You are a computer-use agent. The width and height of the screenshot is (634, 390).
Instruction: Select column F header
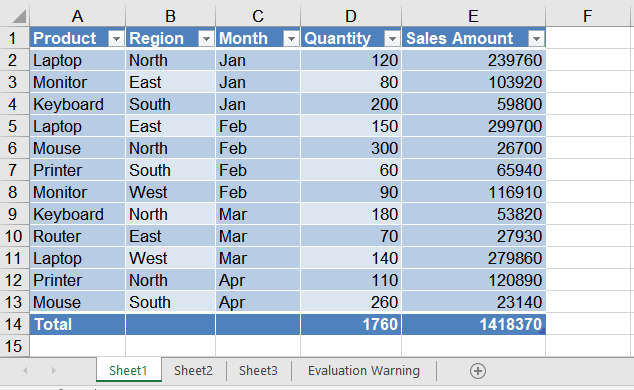[x=587, y=16]
